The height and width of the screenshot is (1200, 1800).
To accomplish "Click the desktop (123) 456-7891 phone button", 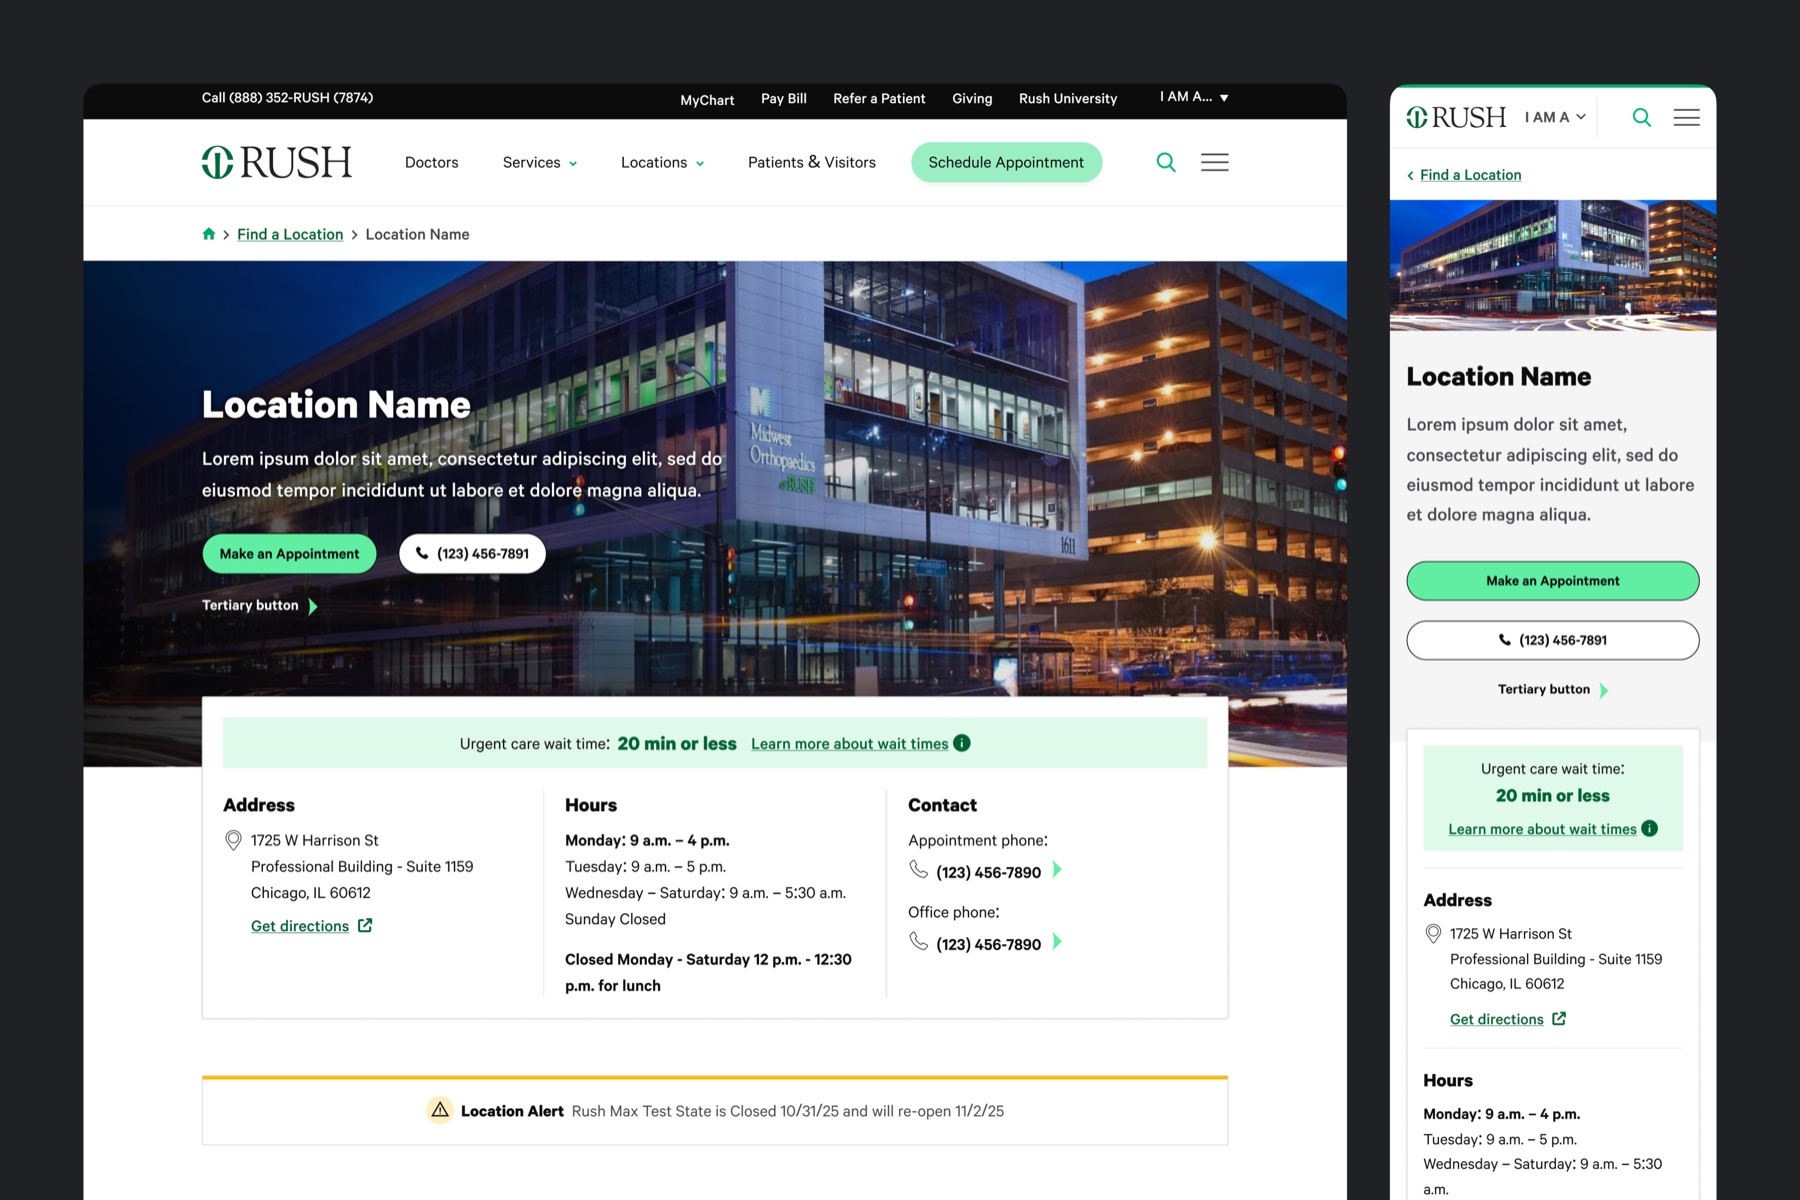I will (472, 554).
